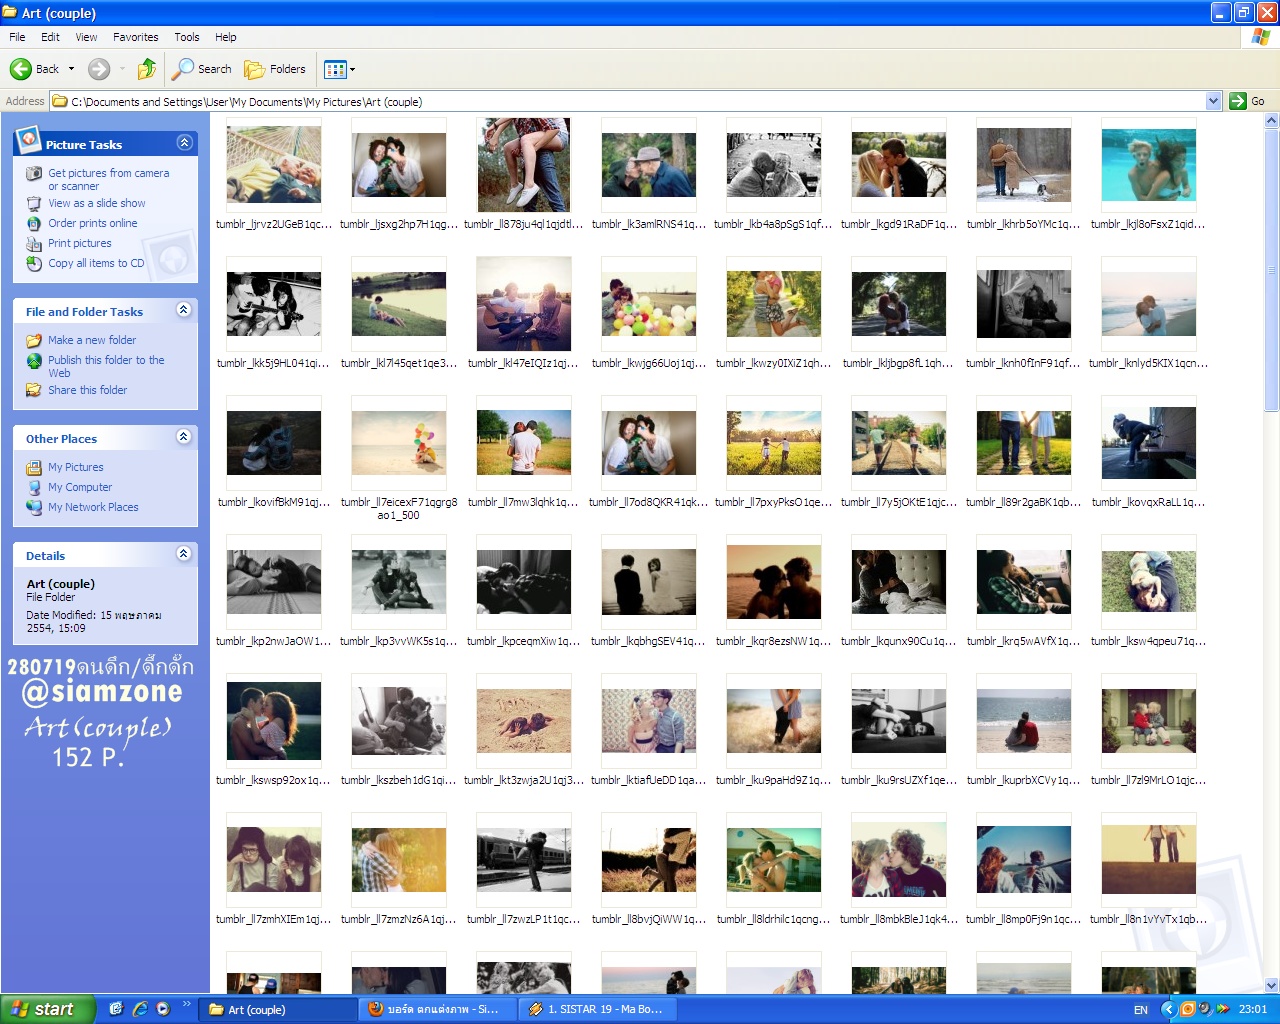Click the Go button
Screen dimensions: 1280x1024
[x=1247, y=101]
